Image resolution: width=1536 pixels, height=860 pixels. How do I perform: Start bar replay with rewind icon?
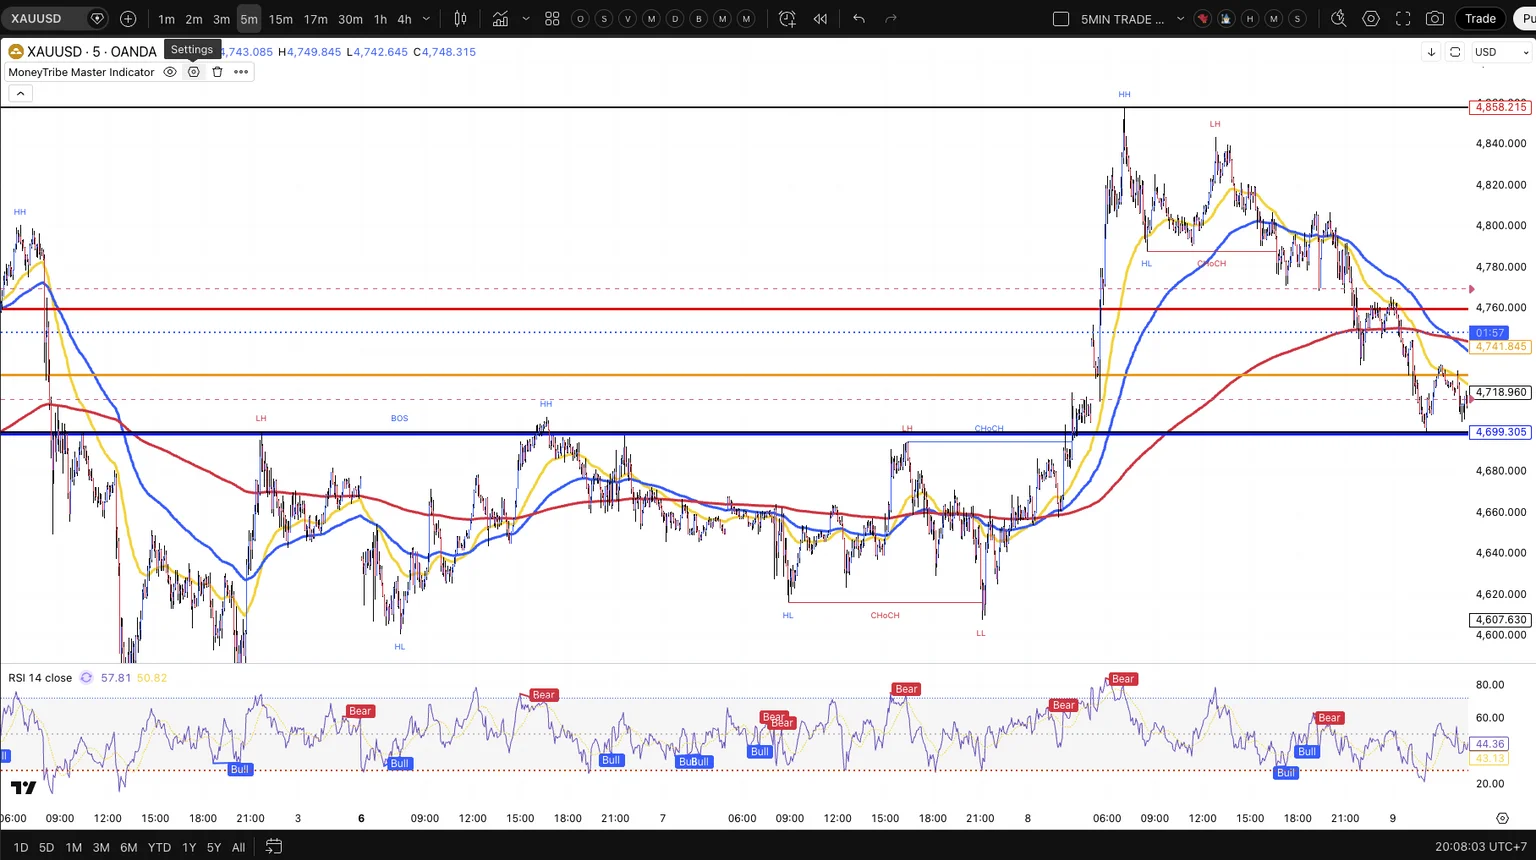click(x=820, y=19)
